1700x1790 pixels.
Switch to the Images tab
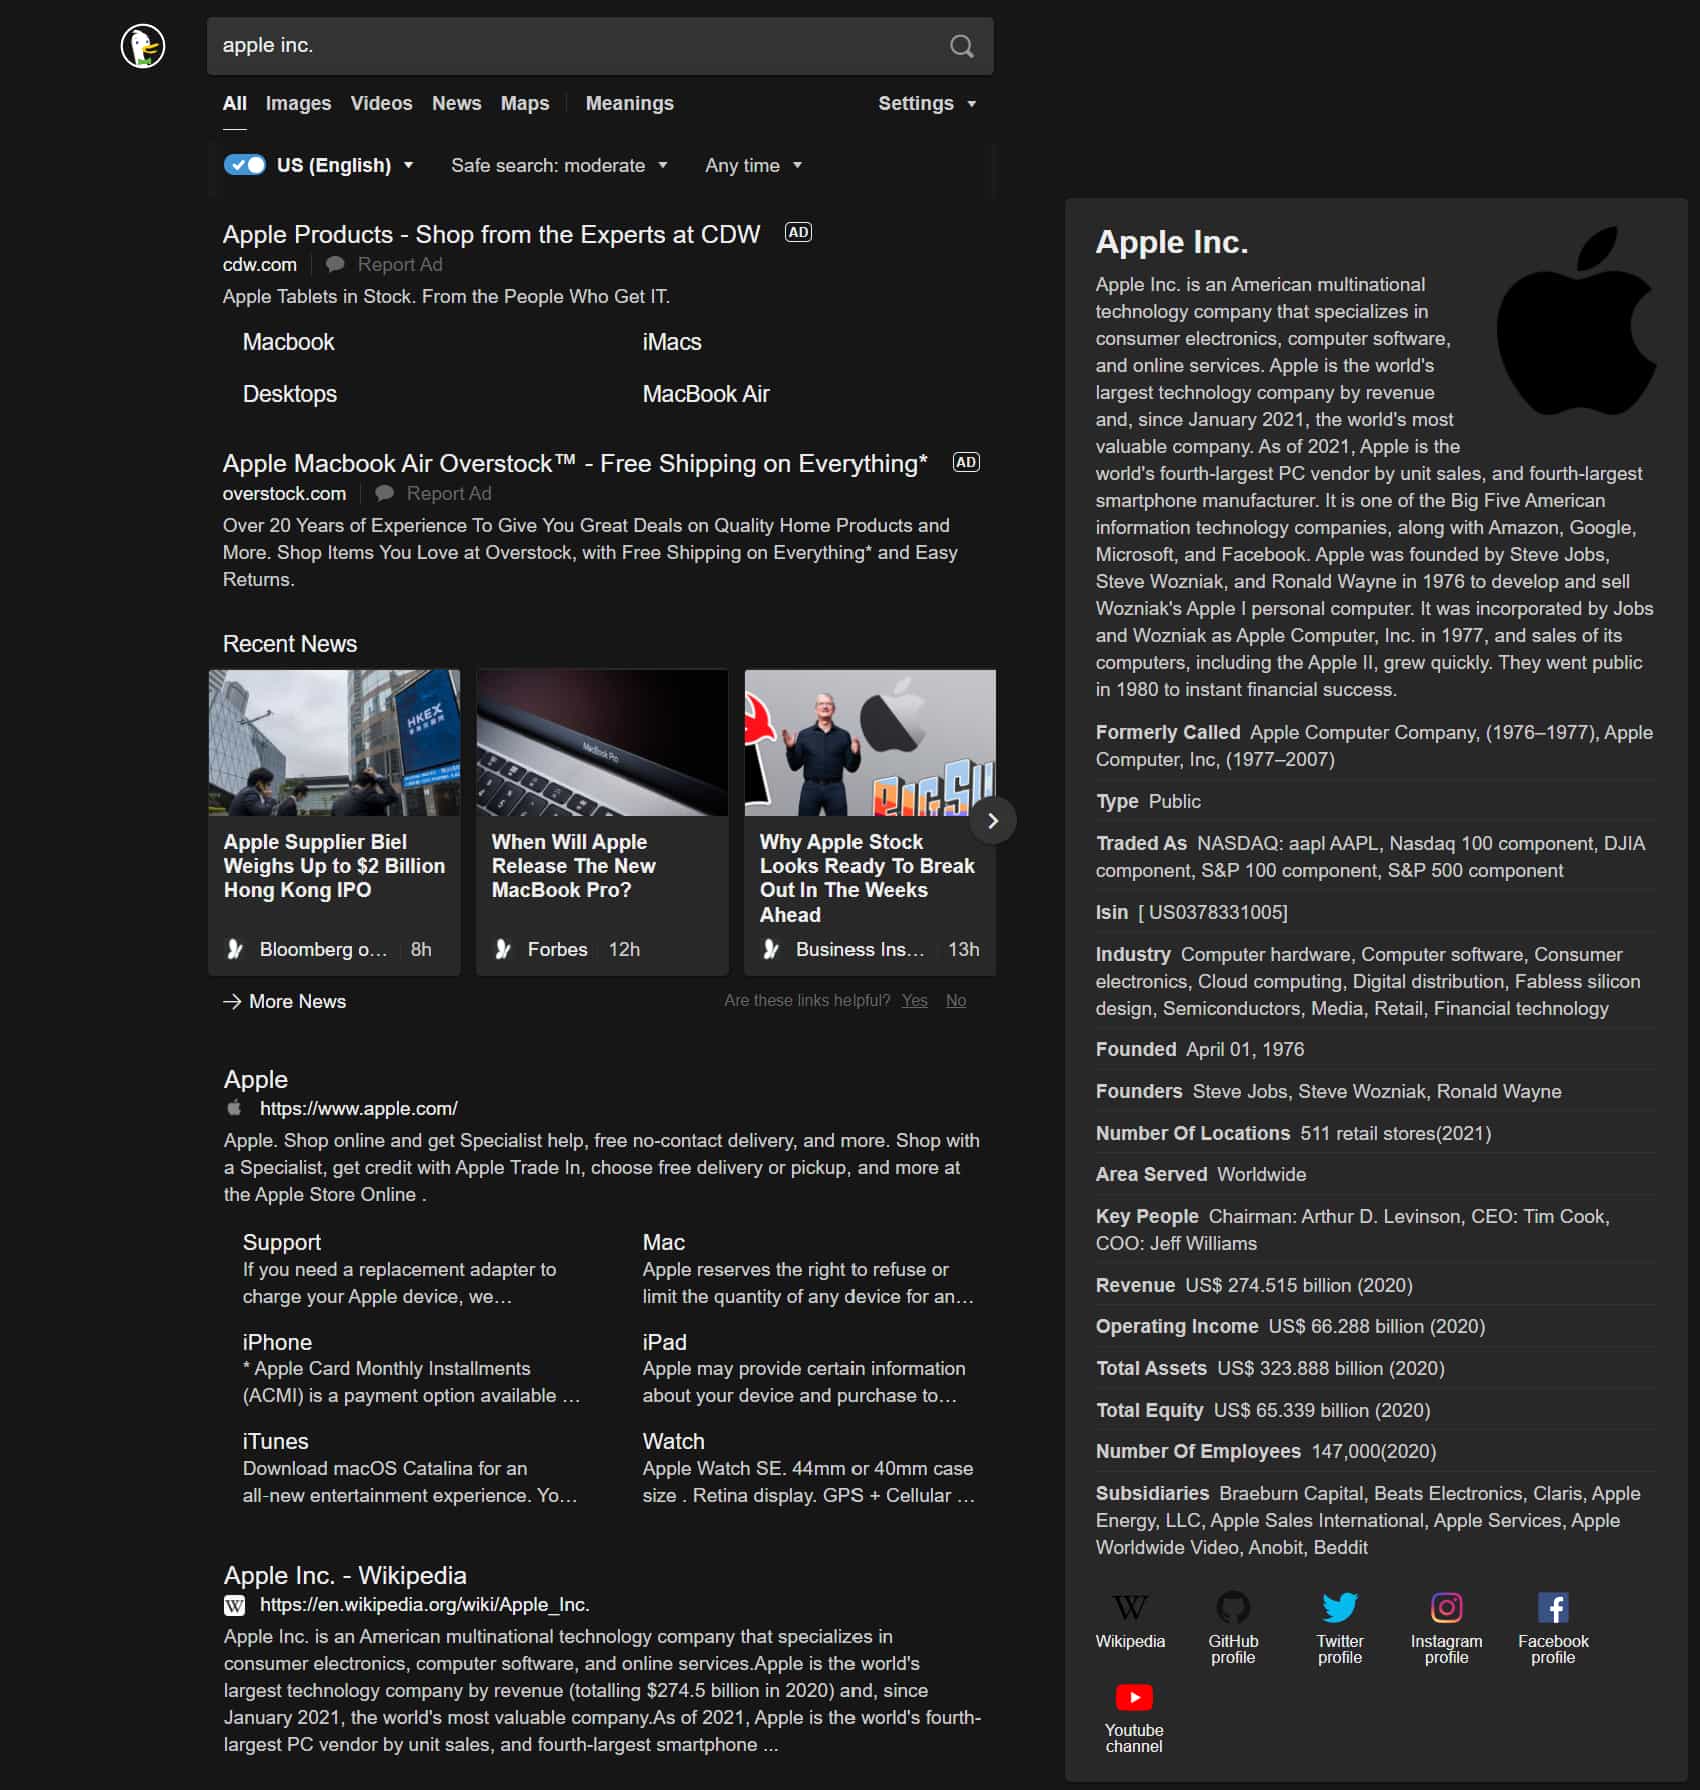coord(297,102)
